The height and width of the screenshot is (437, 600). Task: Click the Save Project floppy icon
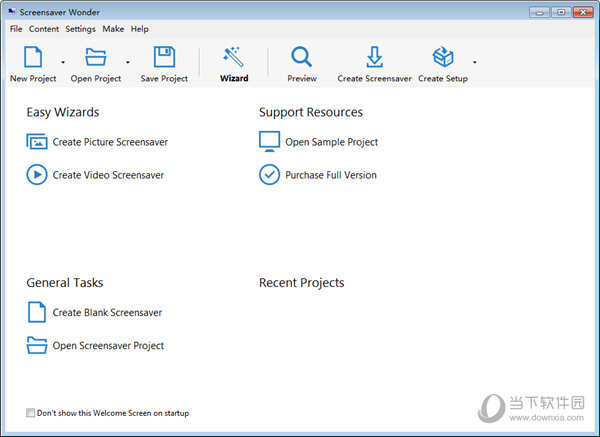pyautogui.click(x=164, y=57)
